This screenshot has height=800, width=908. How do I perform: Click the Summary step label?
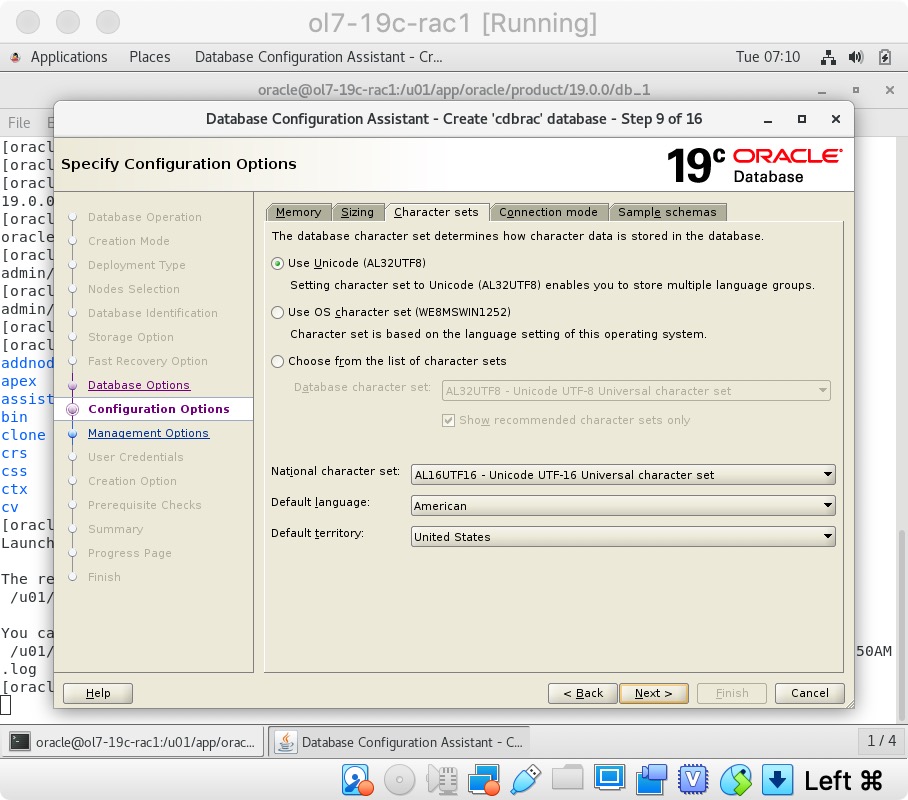click(115, 529)
